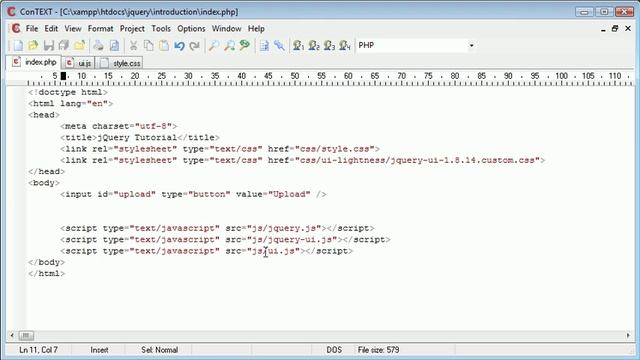
Task: Open the Help menu
Action: click(x=256, y=29)
